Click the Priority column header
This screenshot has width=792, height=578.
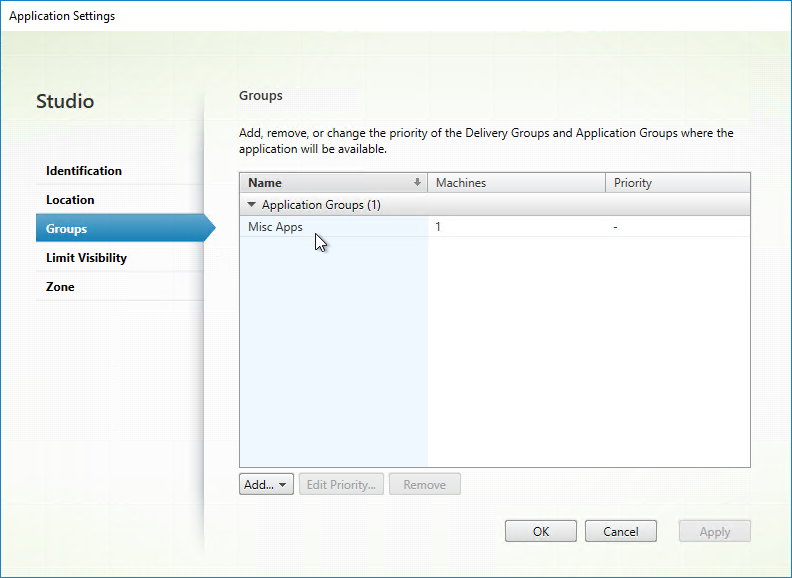[678, 183]
